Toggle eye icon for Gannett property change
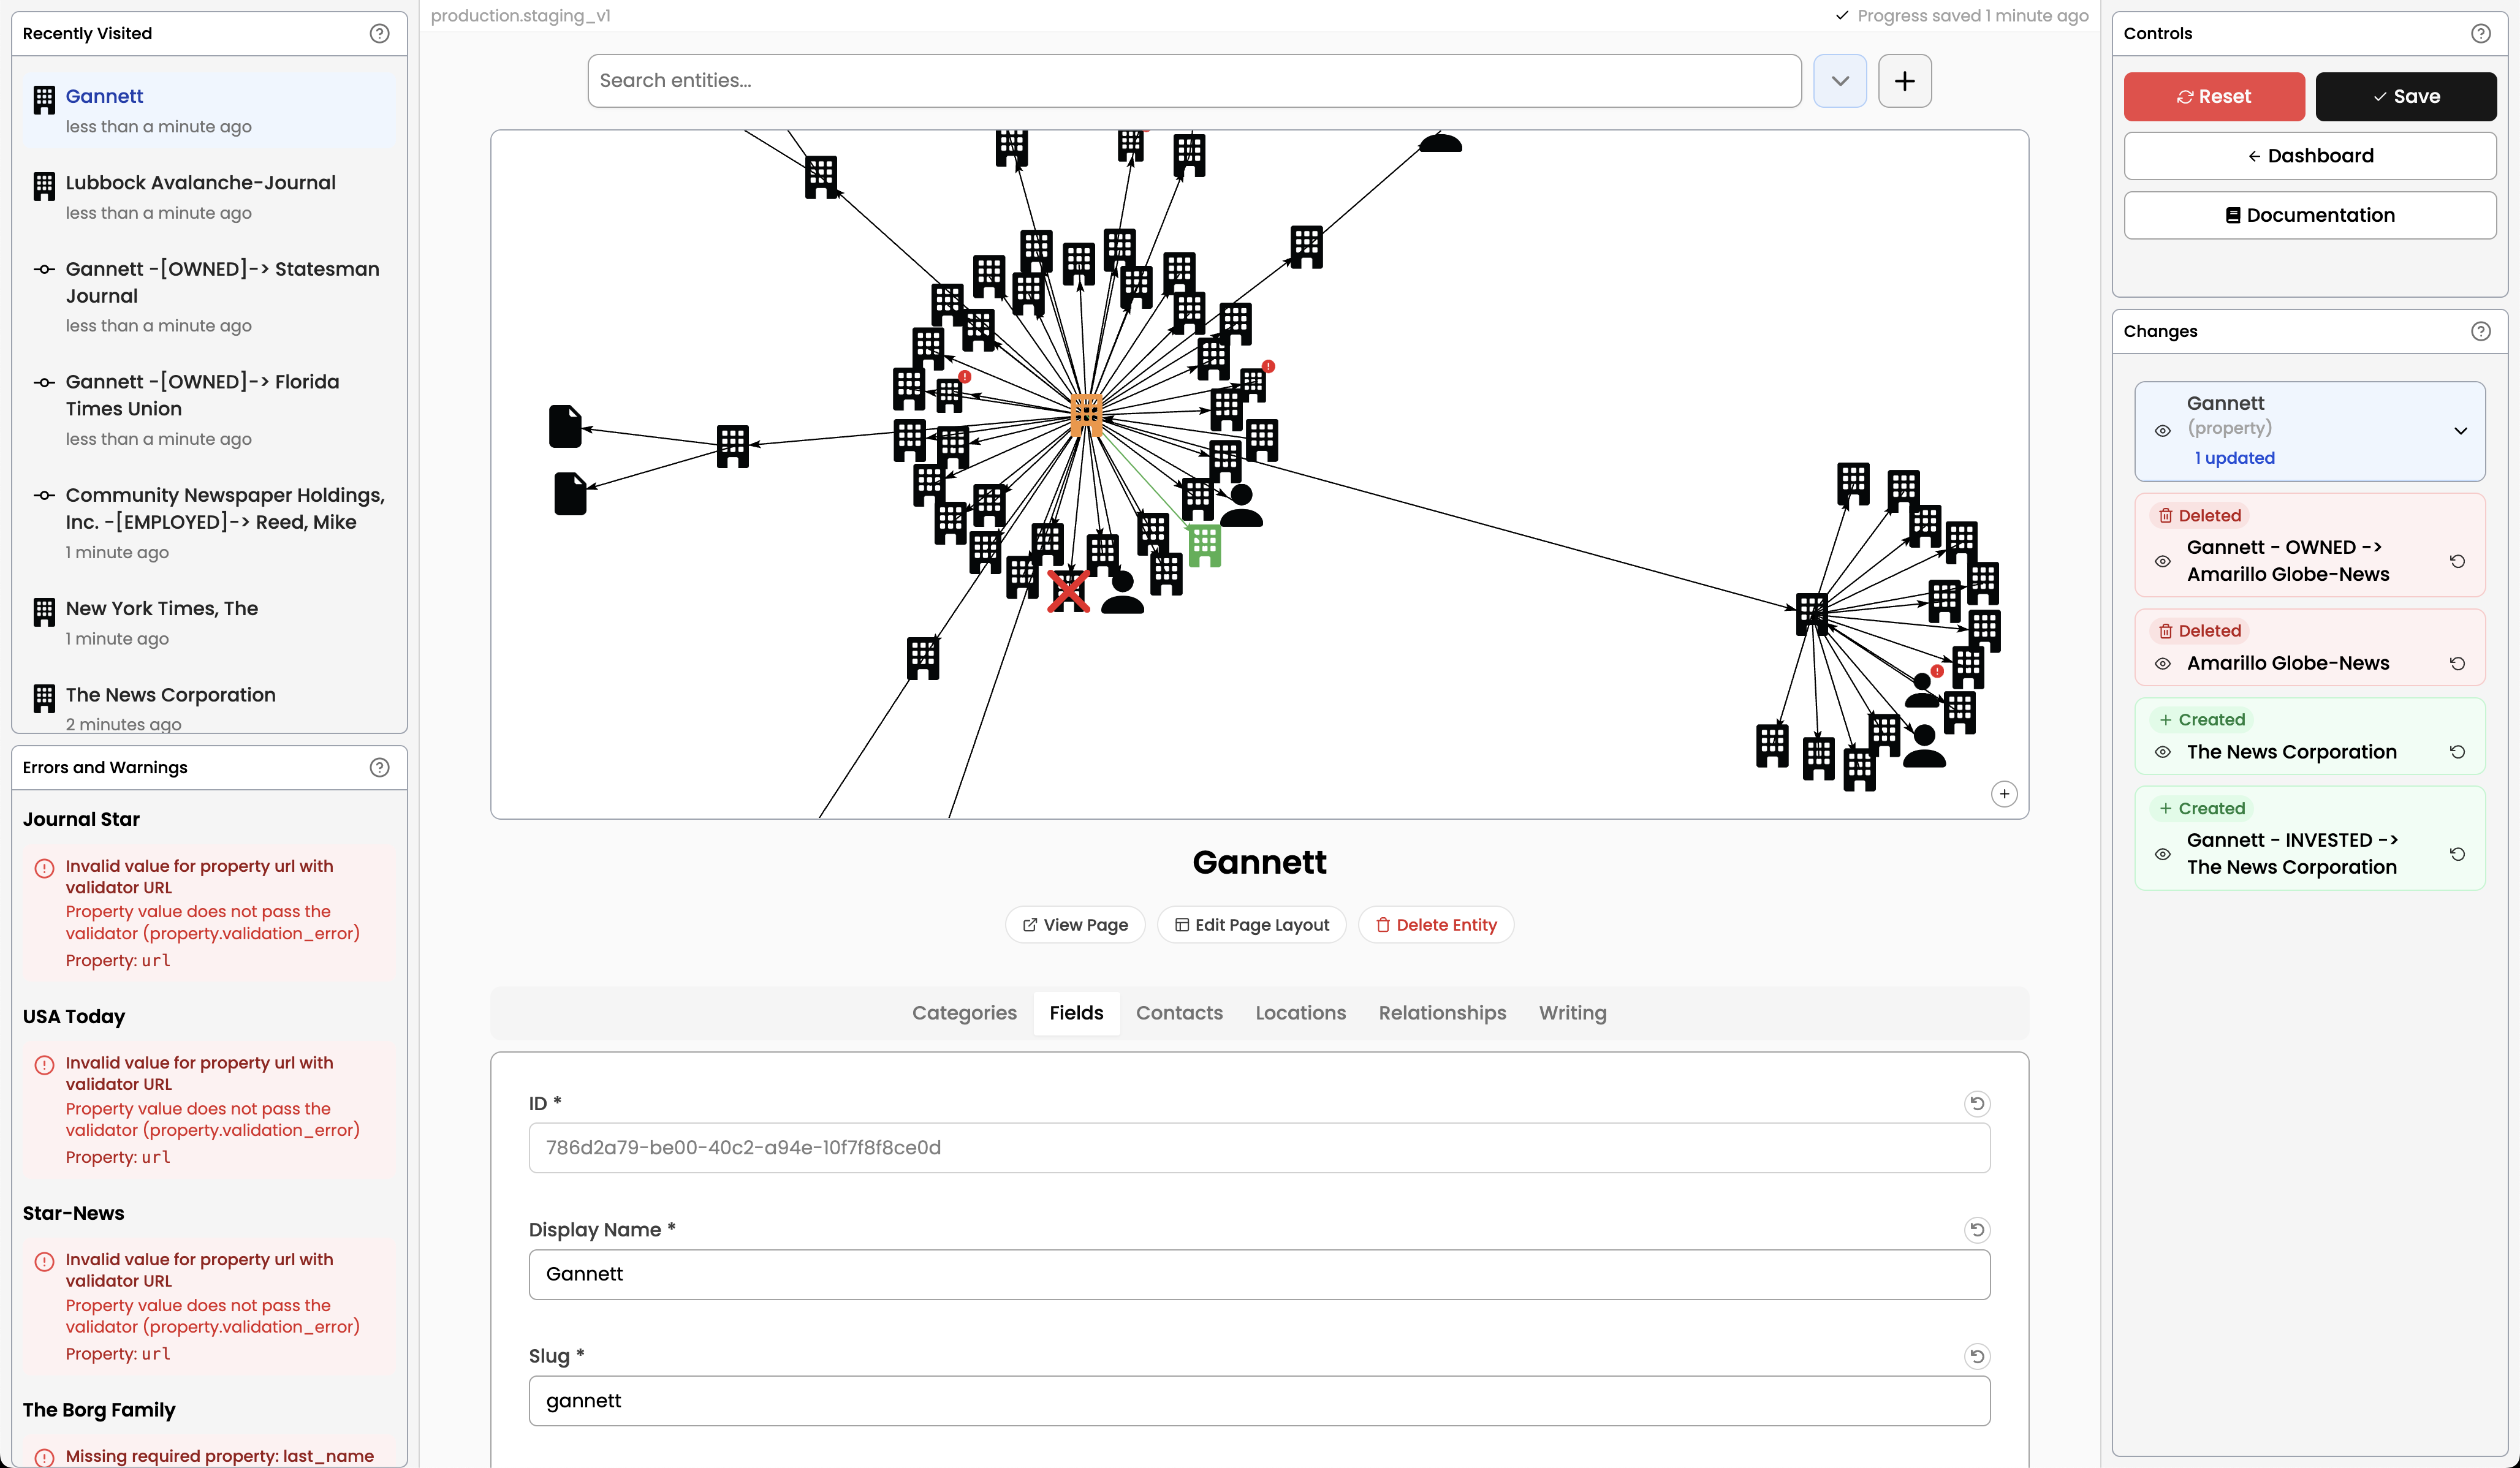Image resolution: width=2520 pixels, height=1468 pixels. tap(2163, 431)
